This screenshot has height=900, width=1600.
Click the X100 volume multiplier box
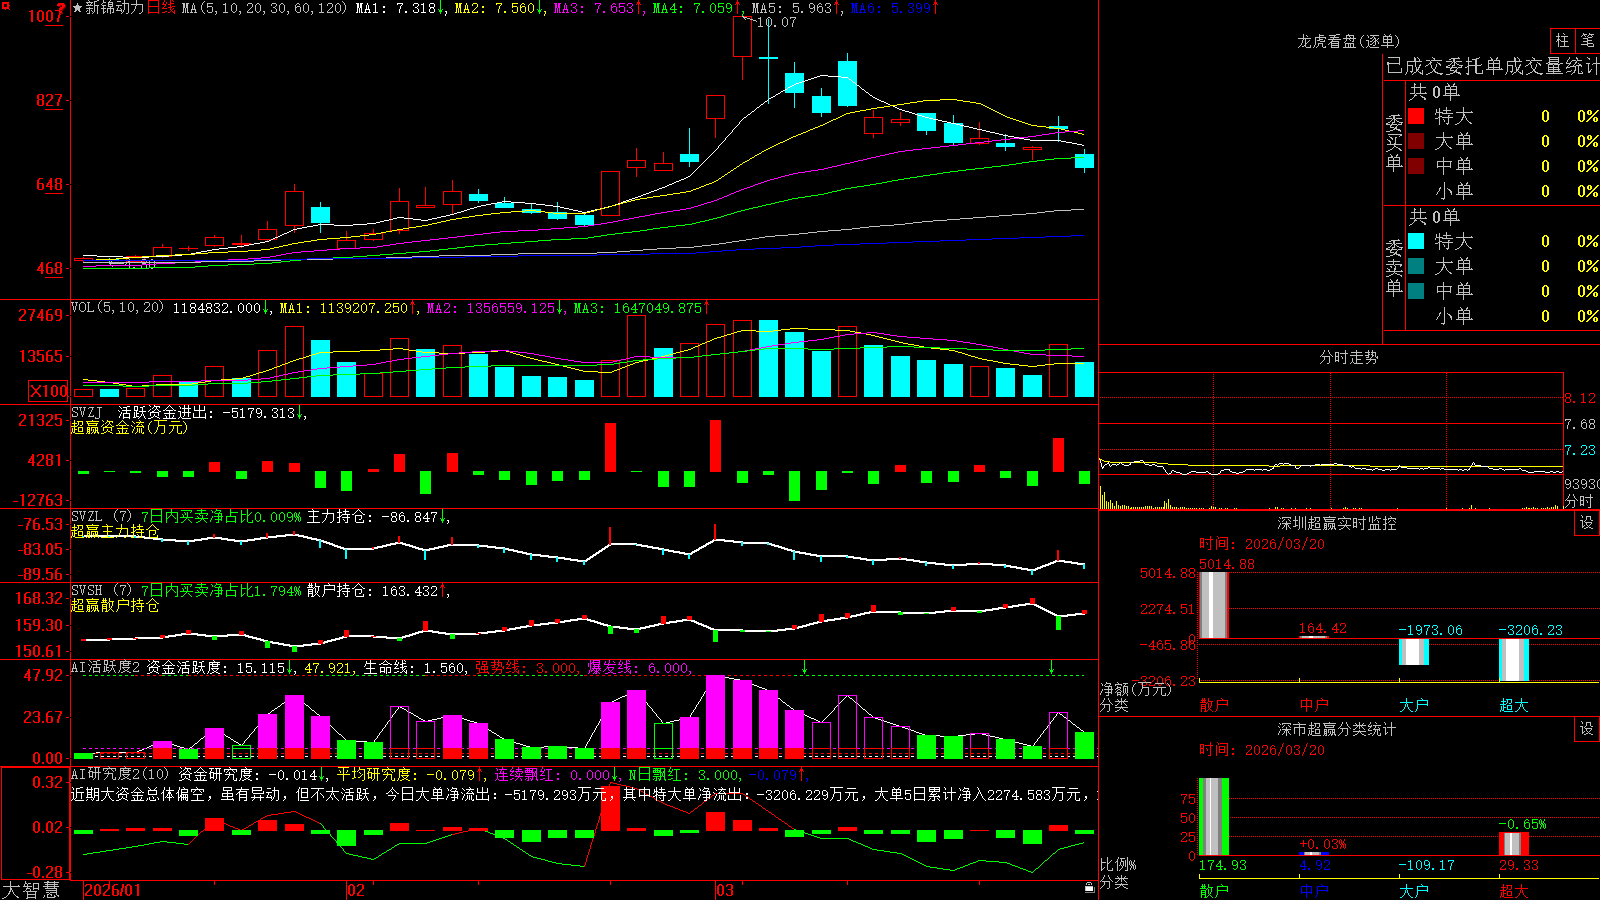click(x=48, y=391)
